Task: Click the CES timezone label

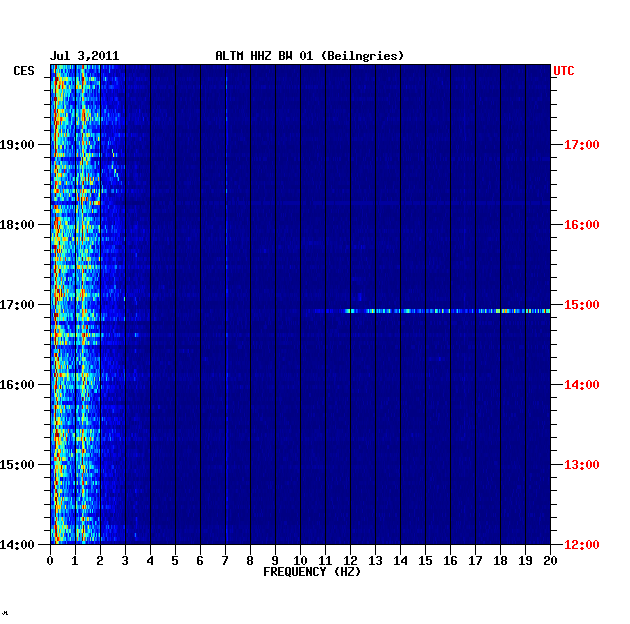Action: (24, 71)
